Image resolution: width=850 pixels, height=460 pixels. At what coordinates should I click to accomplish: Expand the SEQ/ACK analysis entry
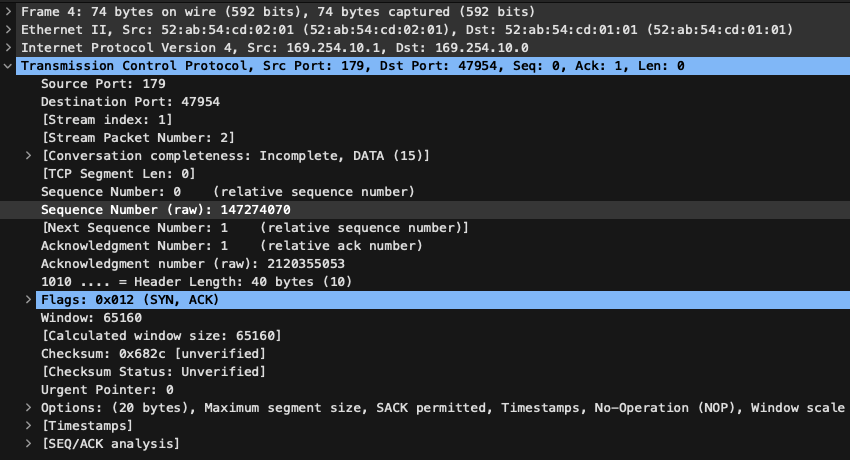pyautogui.click(x=28, y=443)
